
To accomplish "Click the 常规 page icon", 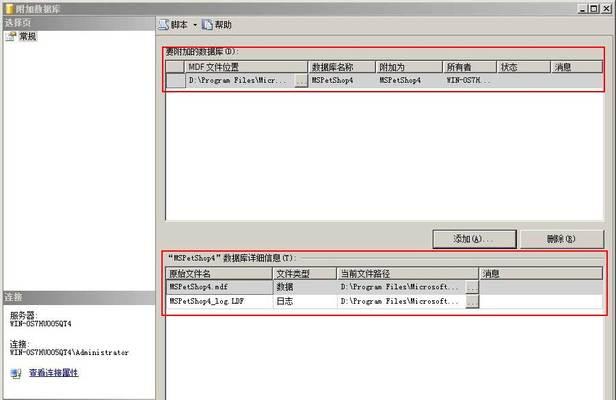I will [11, 37].
